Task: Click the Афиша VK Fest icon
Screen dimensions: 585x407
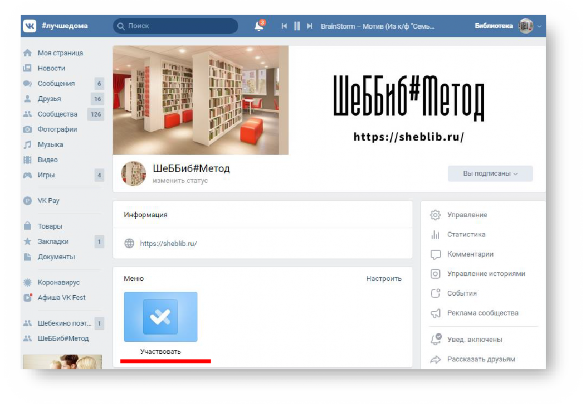Action: point(28,297)
